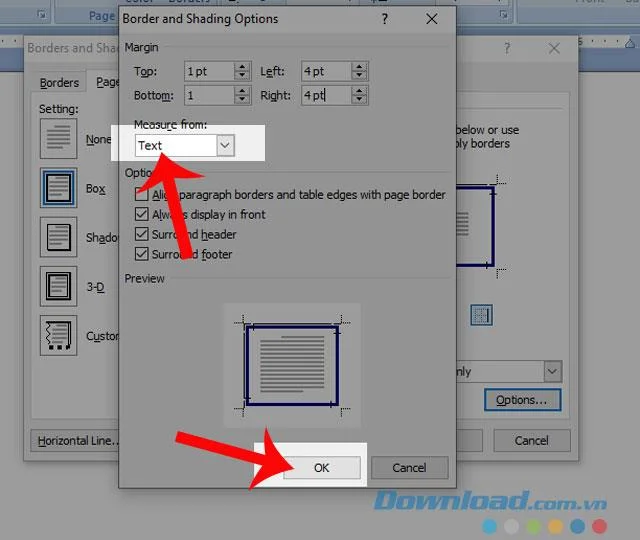The width and height of the screenshot is (640, 540).
Task: Increase Top margin with up spinner
Action: tap(242, 67)
